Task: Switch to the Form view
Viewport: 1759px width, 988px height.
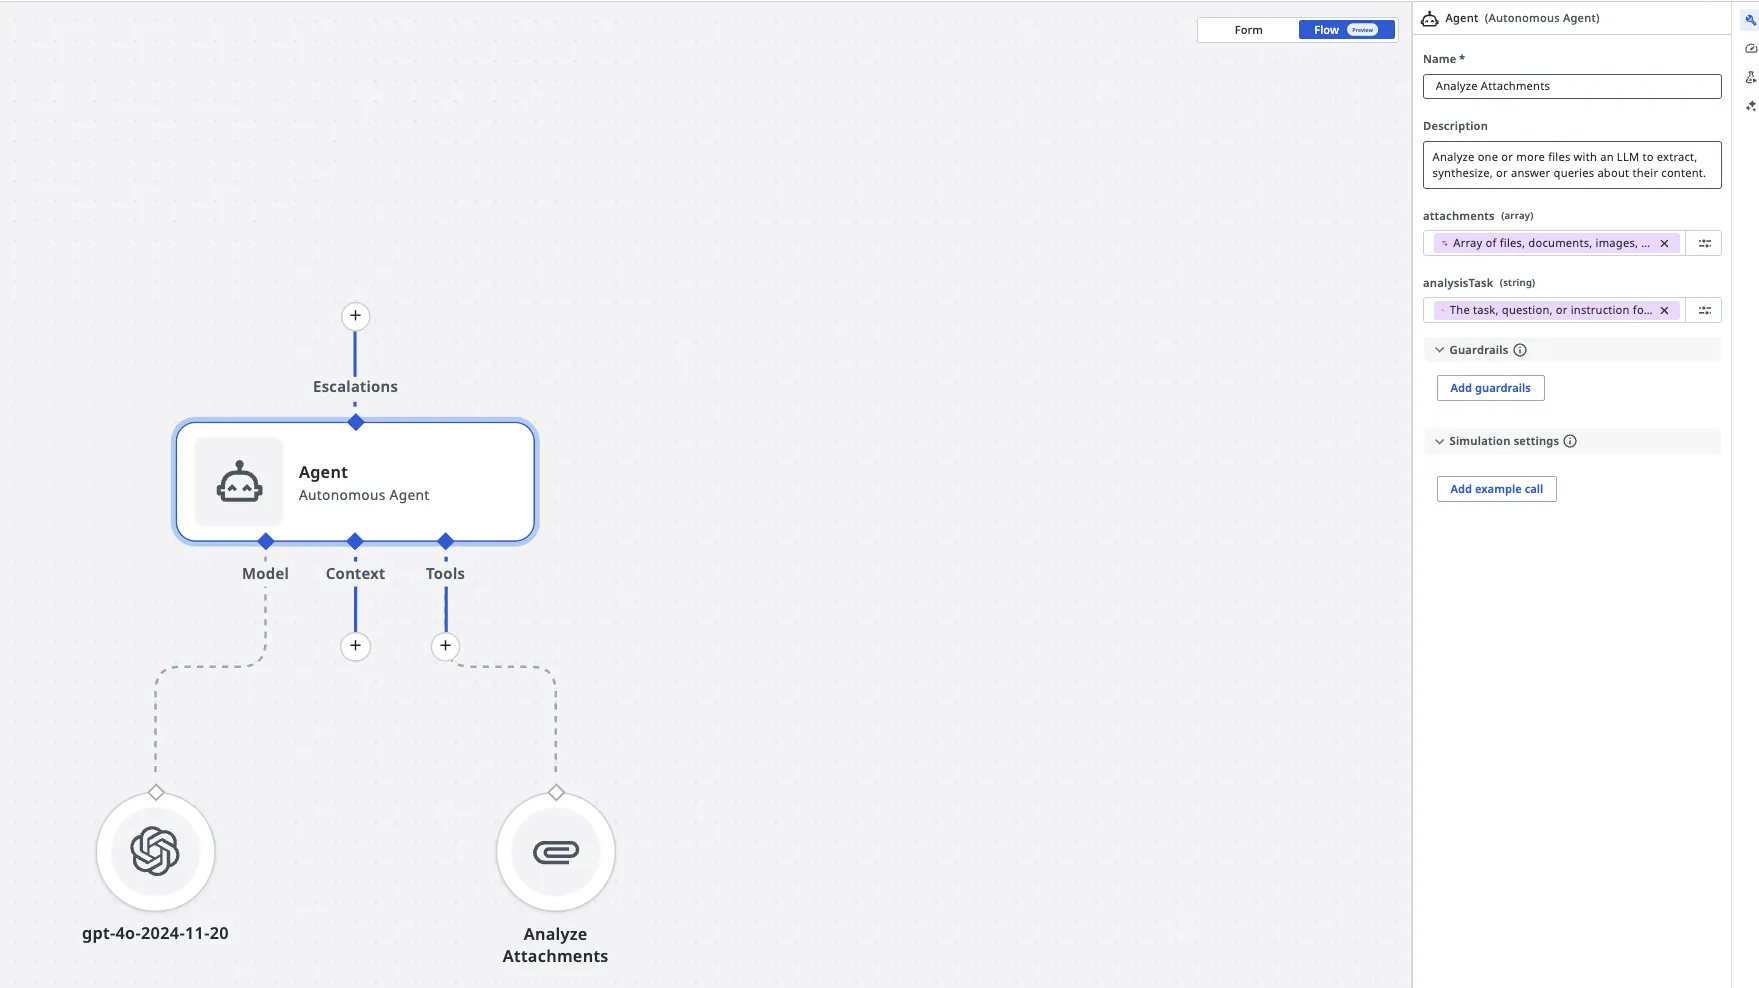Action: coord(1247,29)
